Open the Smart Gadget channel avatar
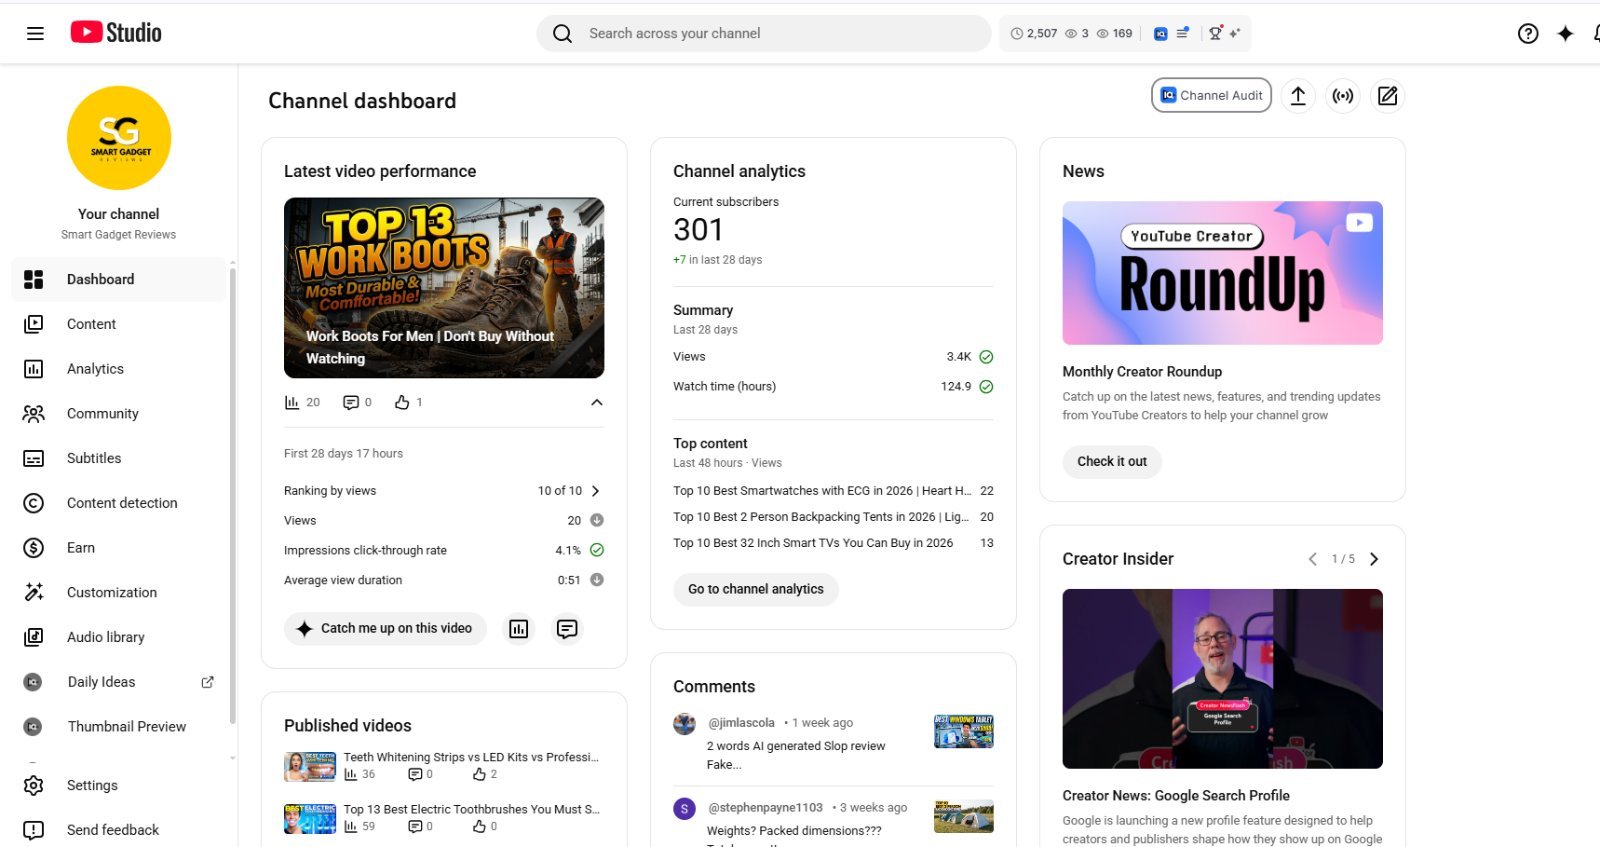This screenshot has width=1600, height=847. [x=119, y=138]
